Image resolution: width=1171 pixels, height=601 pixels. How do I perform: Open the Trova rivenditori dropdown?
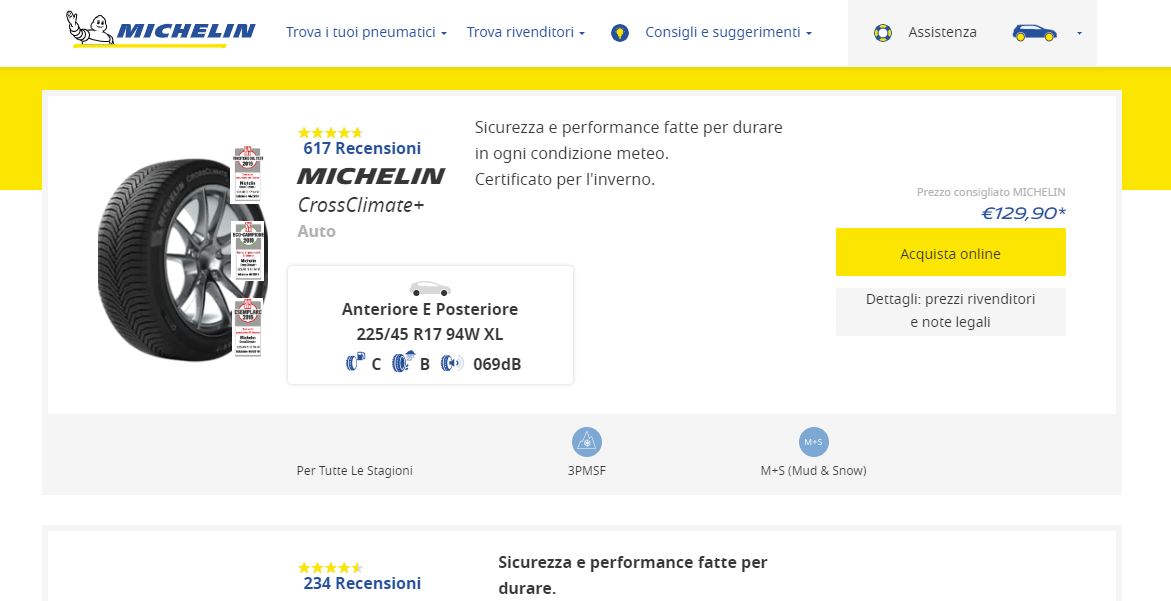pyautogui.click(x=525, y=33)
